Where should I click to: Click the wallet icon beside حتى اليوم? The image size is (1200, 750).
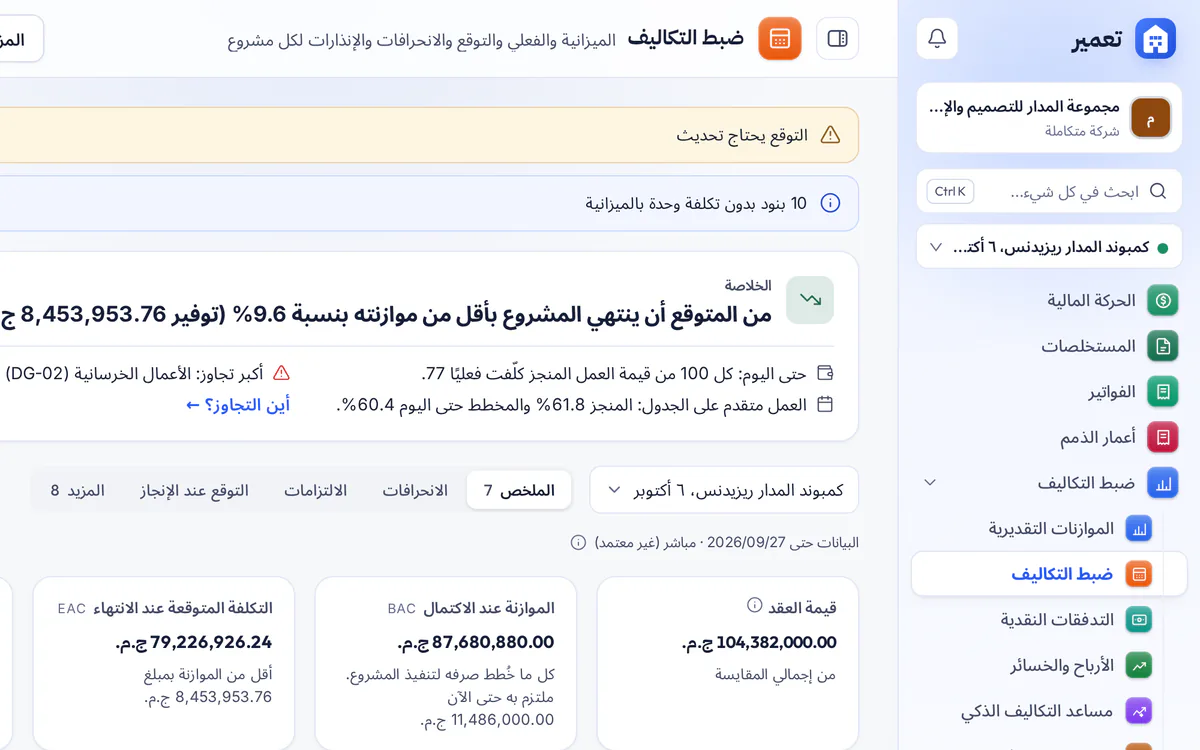click(x=825, y=374)
